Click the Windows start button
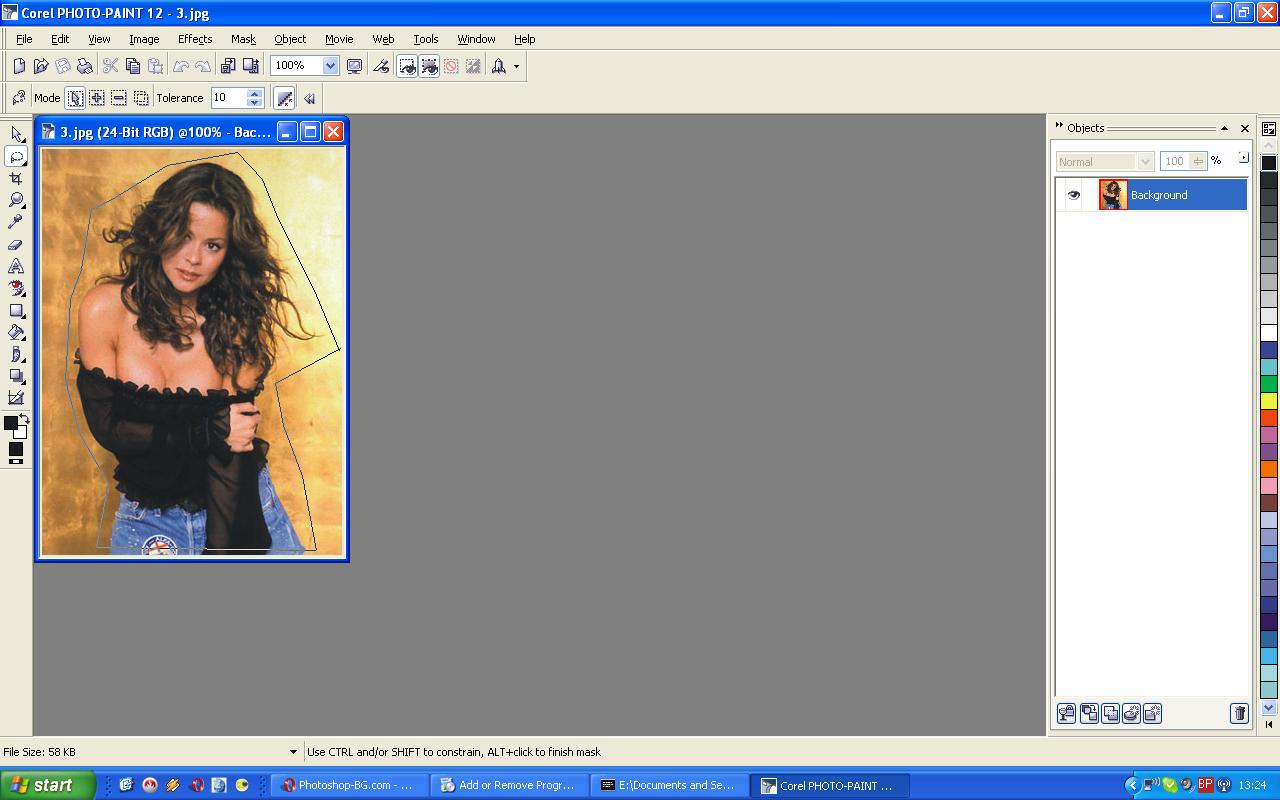The height and width of the screenshot is (800, 1280). [47, 785]
